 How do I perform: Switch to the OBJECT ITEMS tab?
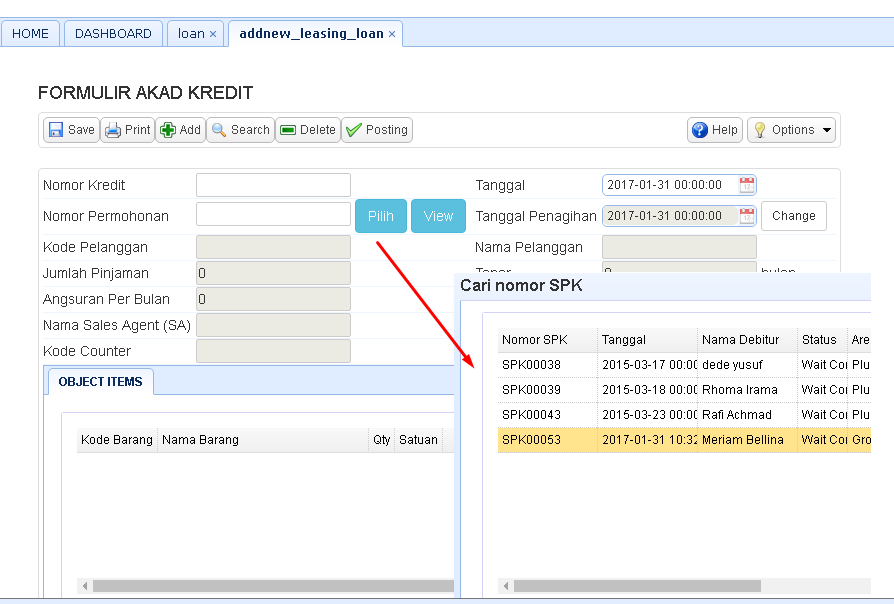point(100,381)
